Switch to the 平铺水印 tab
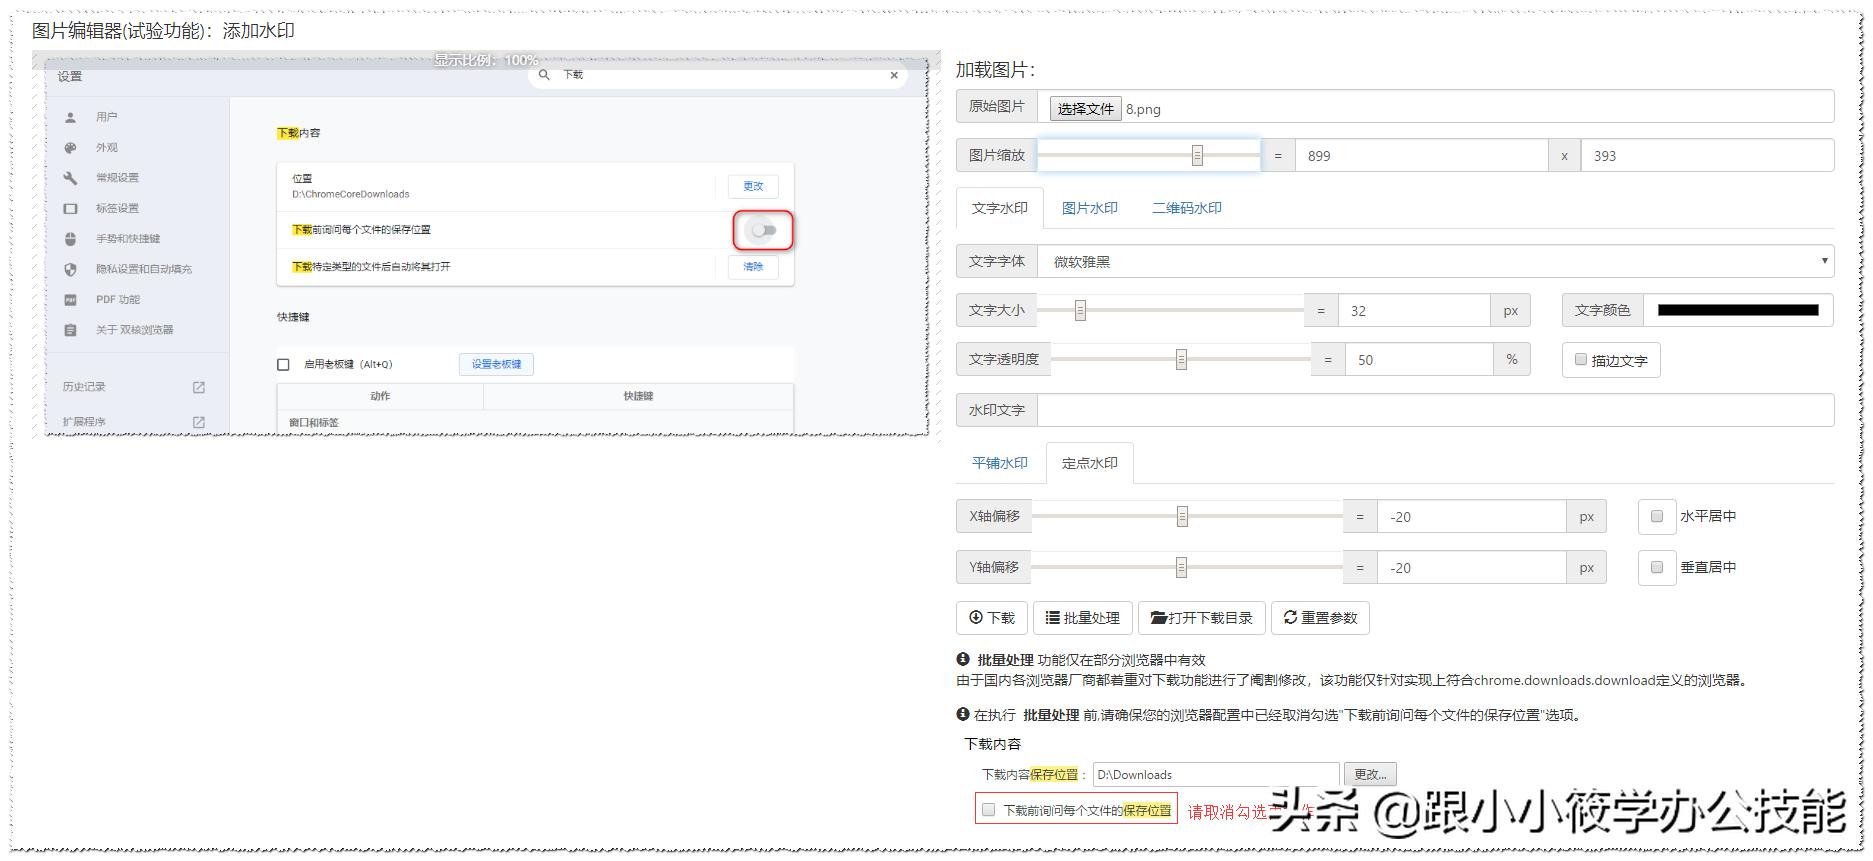Viewport: 1873px width, 861px height. (999, 463)
